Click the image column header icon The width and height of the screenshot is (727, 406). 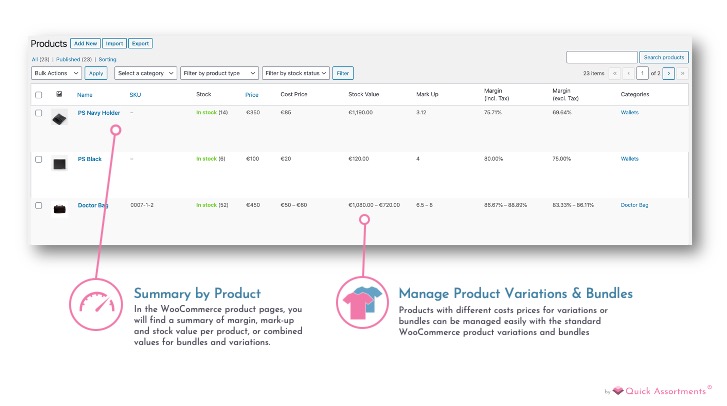point(59,94)
